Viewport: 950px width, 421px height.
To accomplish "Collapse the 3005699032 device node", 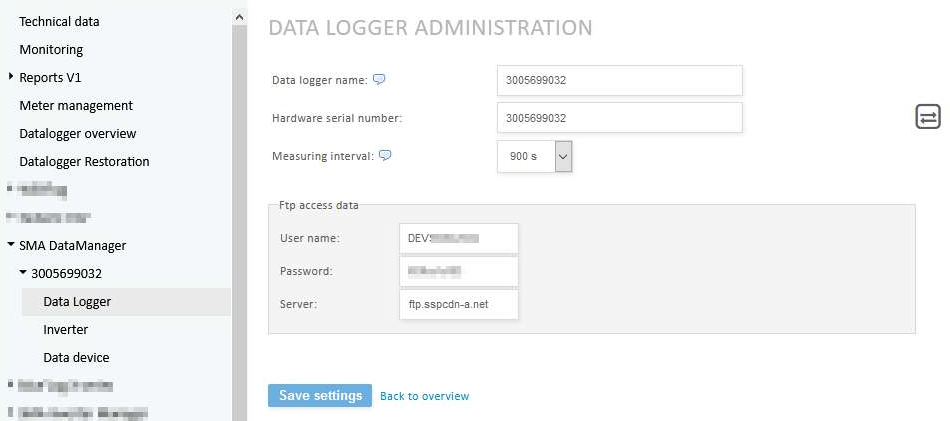I will point(23,273).
